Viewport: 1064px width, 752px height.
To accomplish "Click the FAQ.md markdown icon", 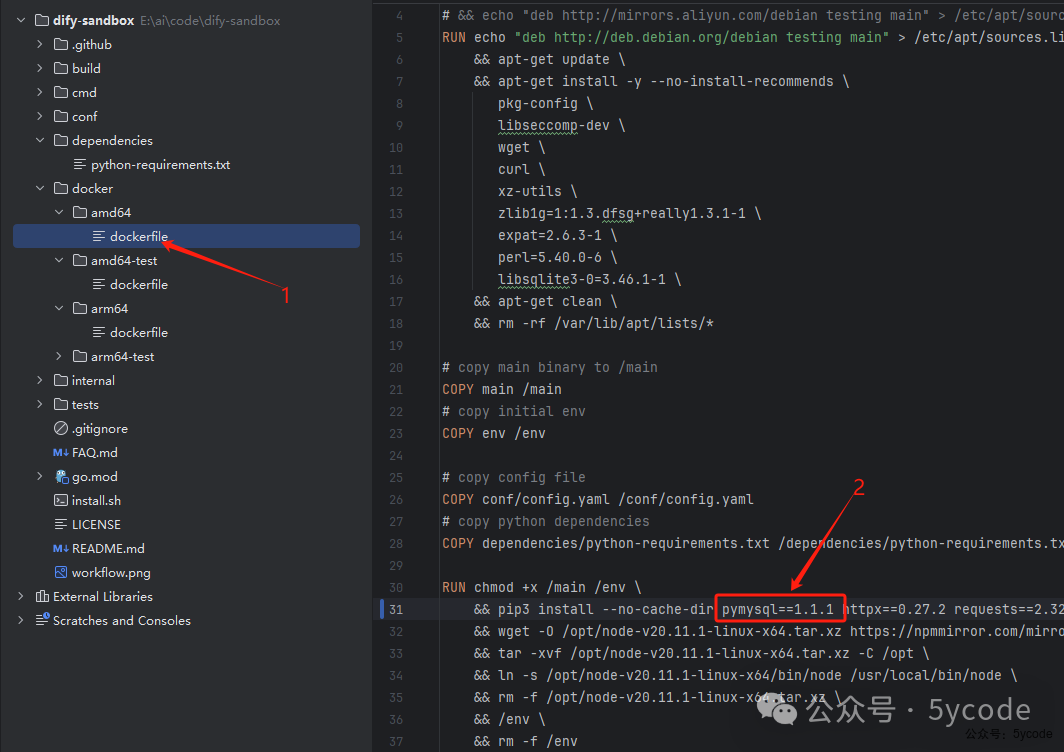I will pyautogui.click(x=61, y=453).
